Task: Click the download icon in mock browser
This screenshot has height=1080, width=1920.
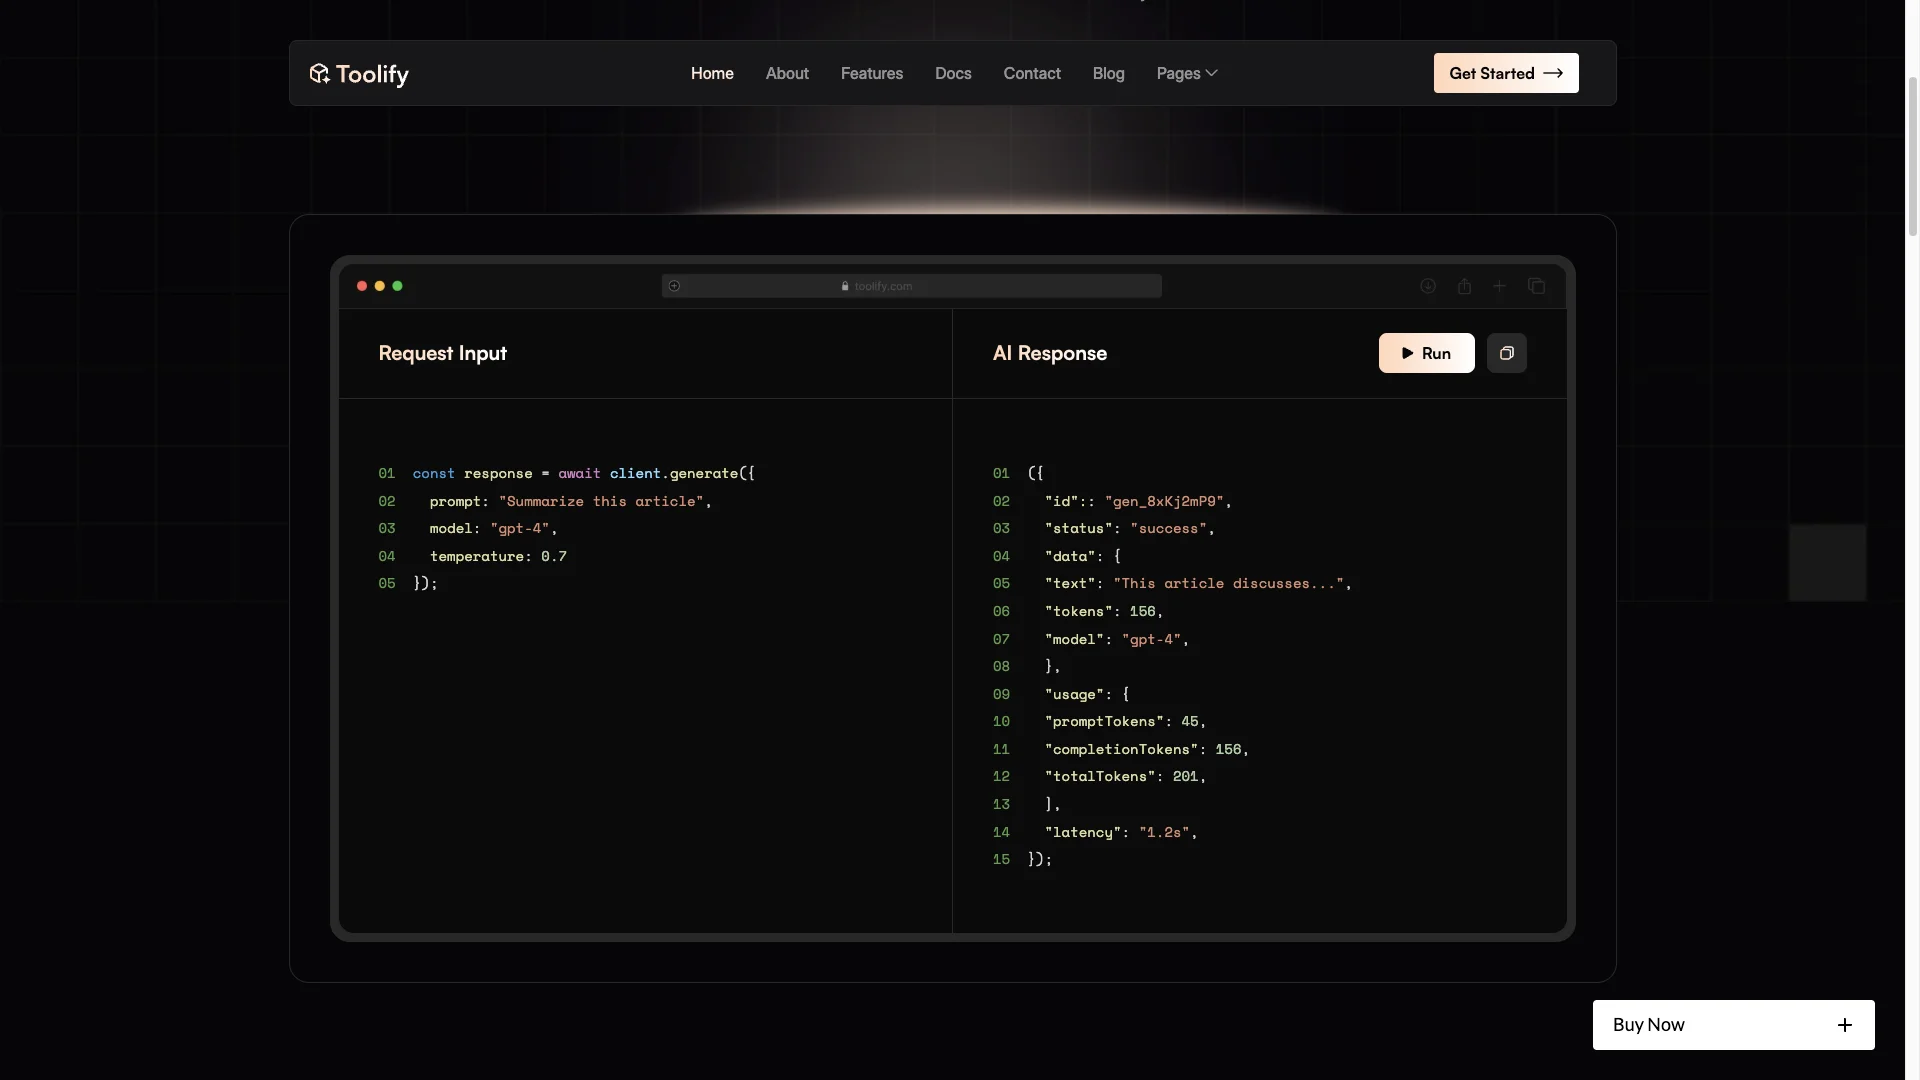Action: click(x=1428, y=286)
